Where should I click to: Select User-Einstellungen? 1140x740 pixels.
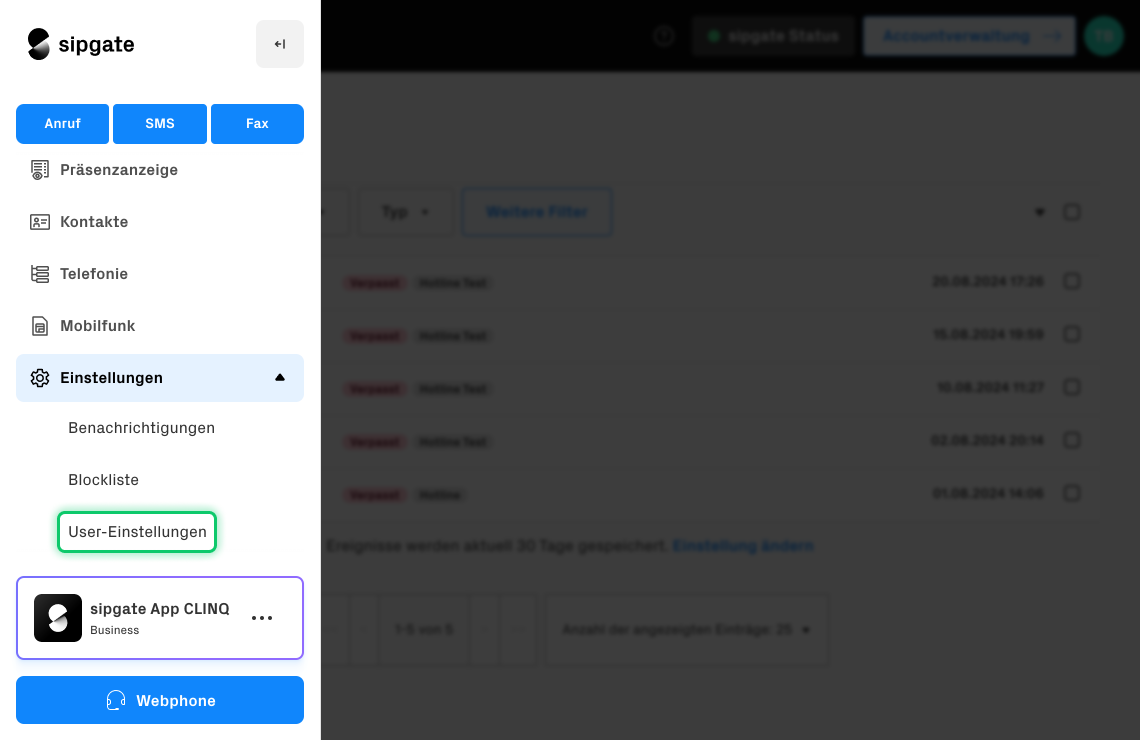(137, 532)
